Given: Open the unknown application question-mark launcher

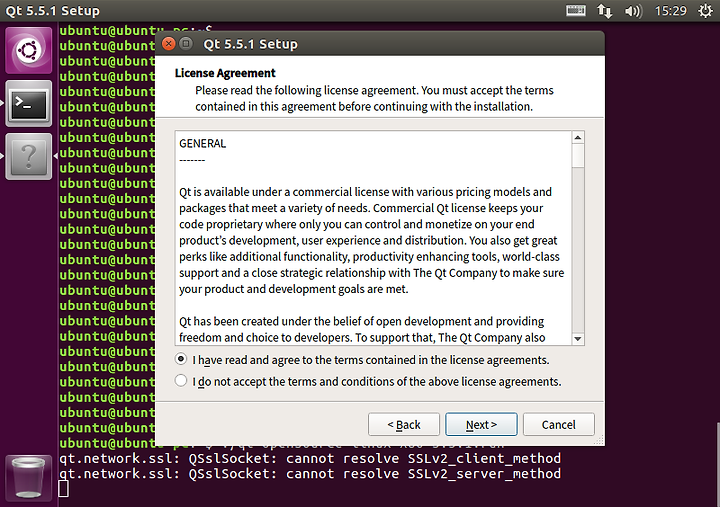Looking at the screenshot, I should 28,157.
